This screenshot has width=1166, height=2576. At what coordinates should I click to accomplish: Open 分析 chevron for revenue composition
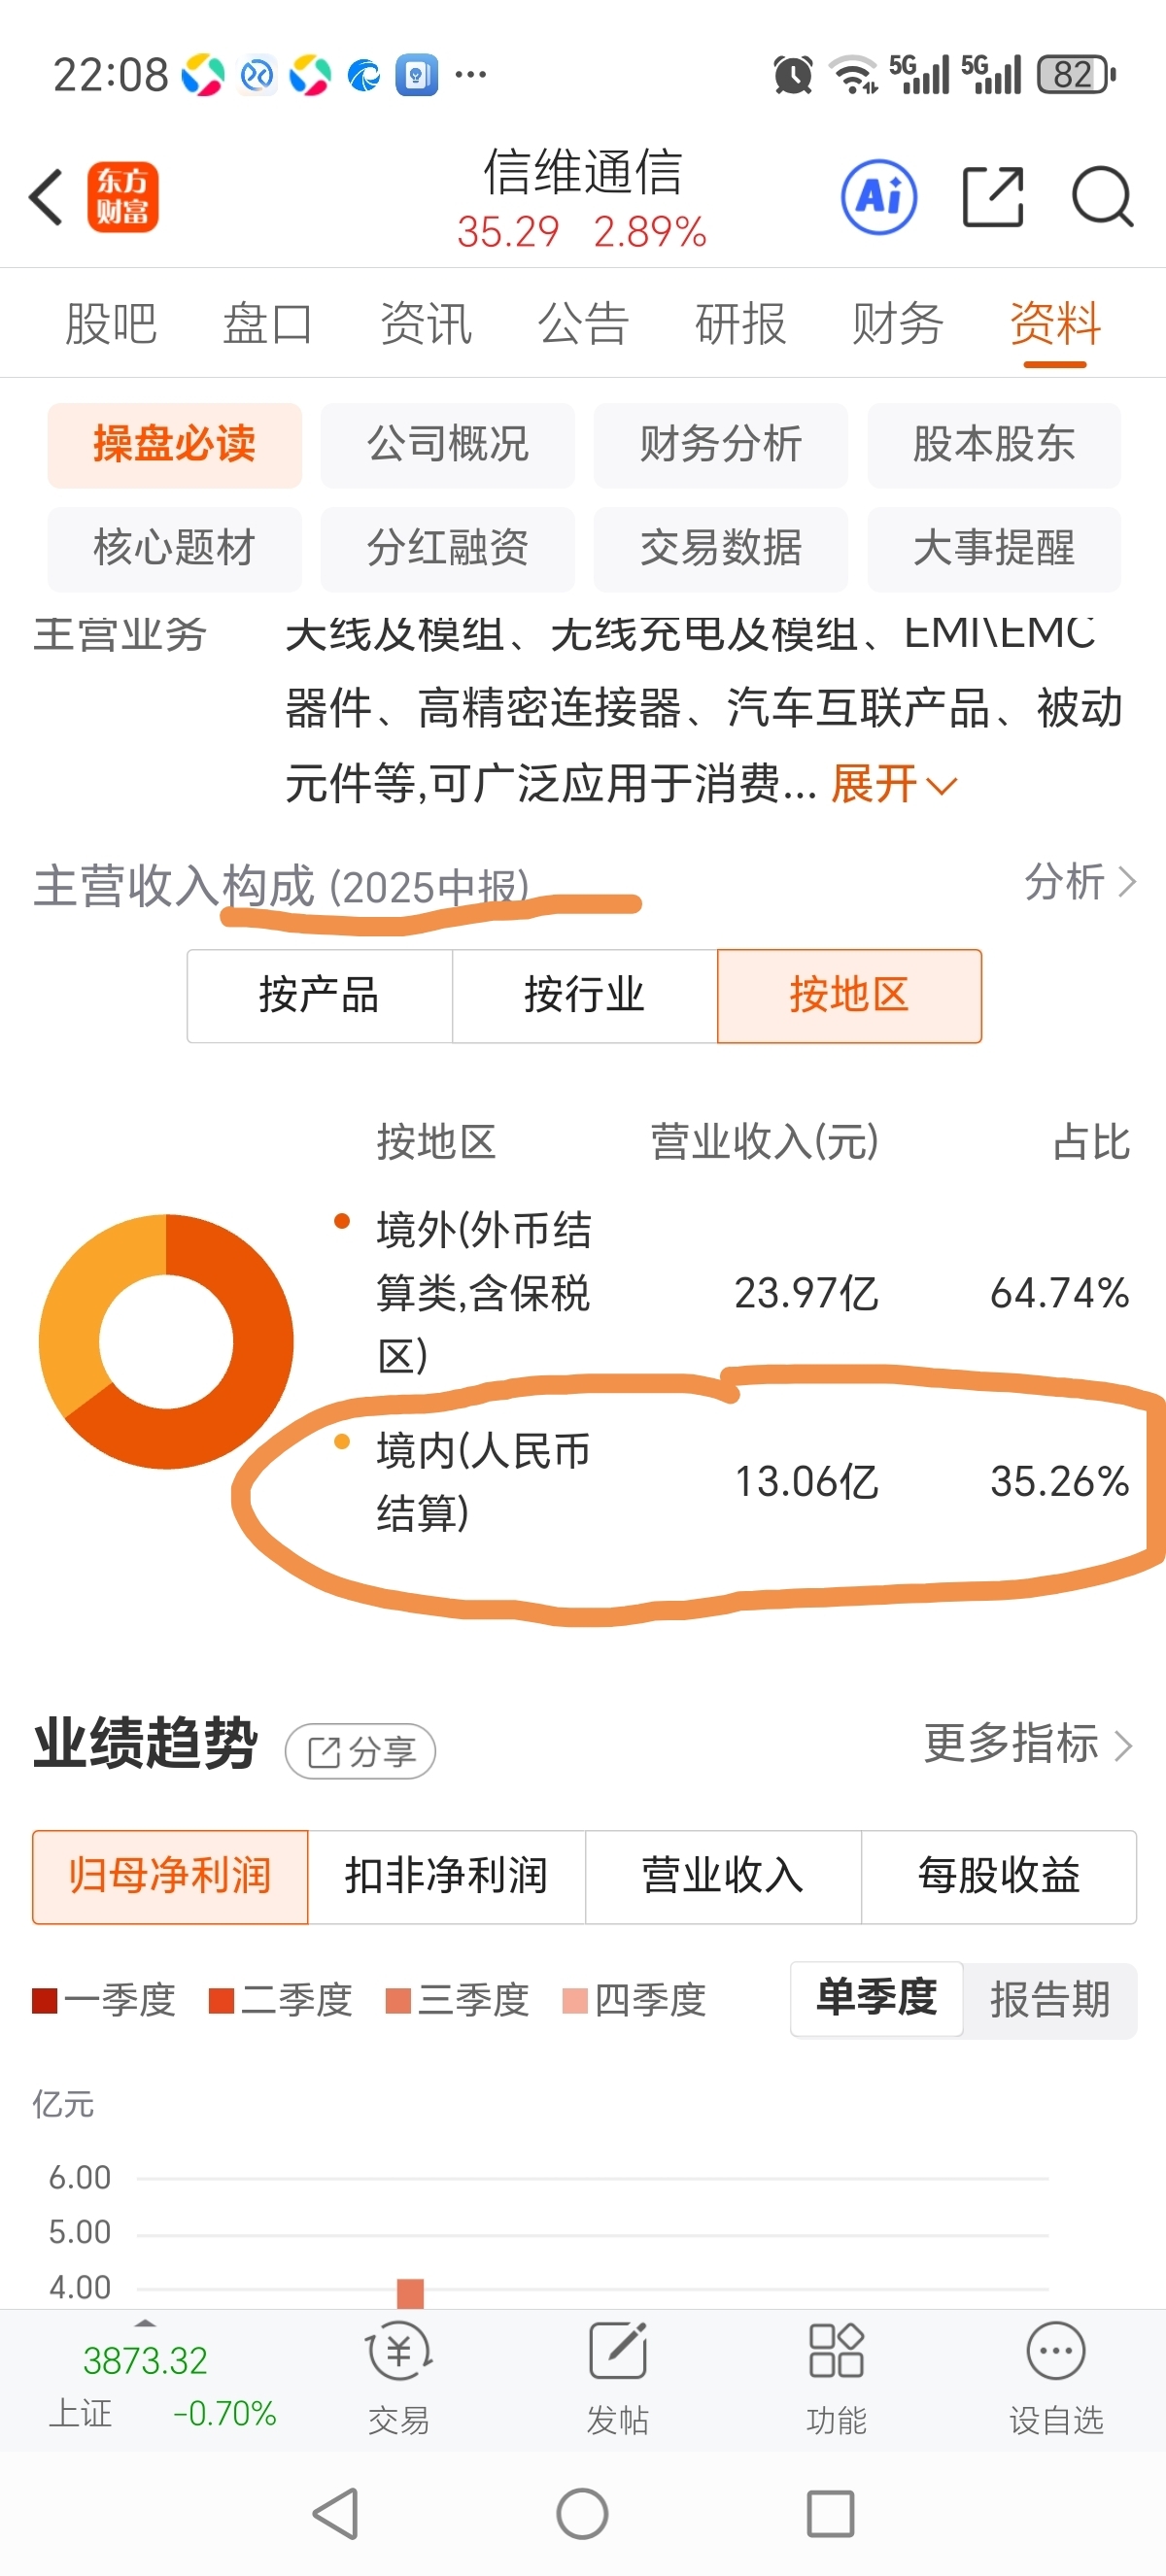1080,882
